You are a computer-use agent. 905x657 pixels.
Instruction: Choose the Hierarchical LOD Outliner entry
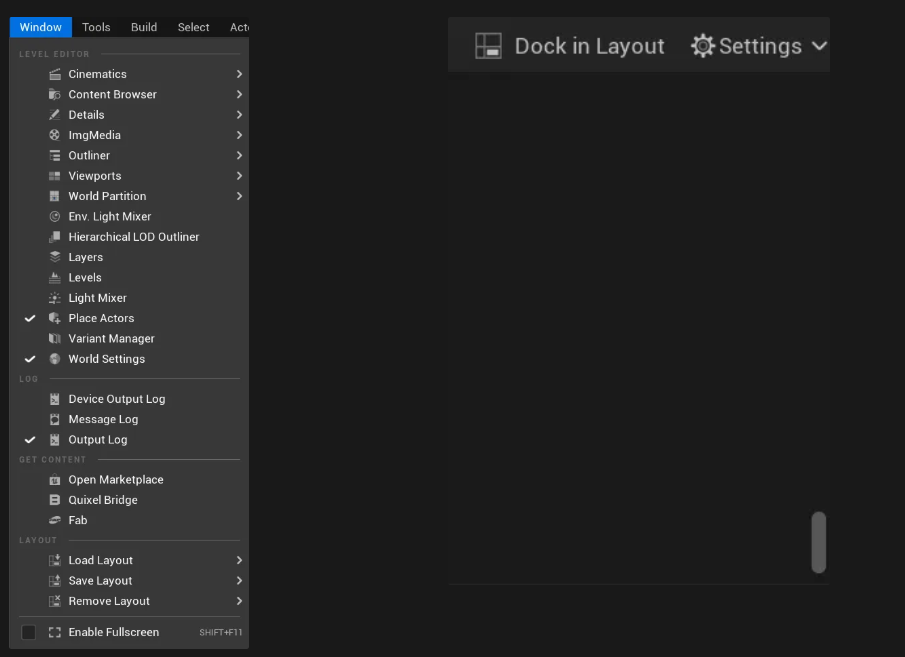click(129, 237)
